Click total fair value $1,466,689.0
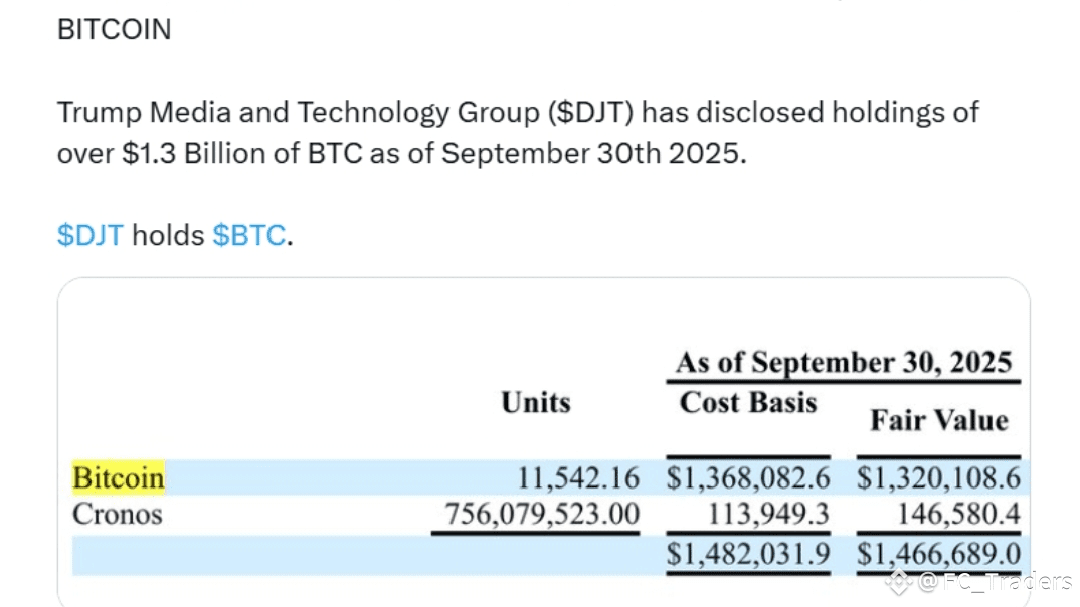The width and height of the screenshot is (1080, 607). click(x=939, y=553)
